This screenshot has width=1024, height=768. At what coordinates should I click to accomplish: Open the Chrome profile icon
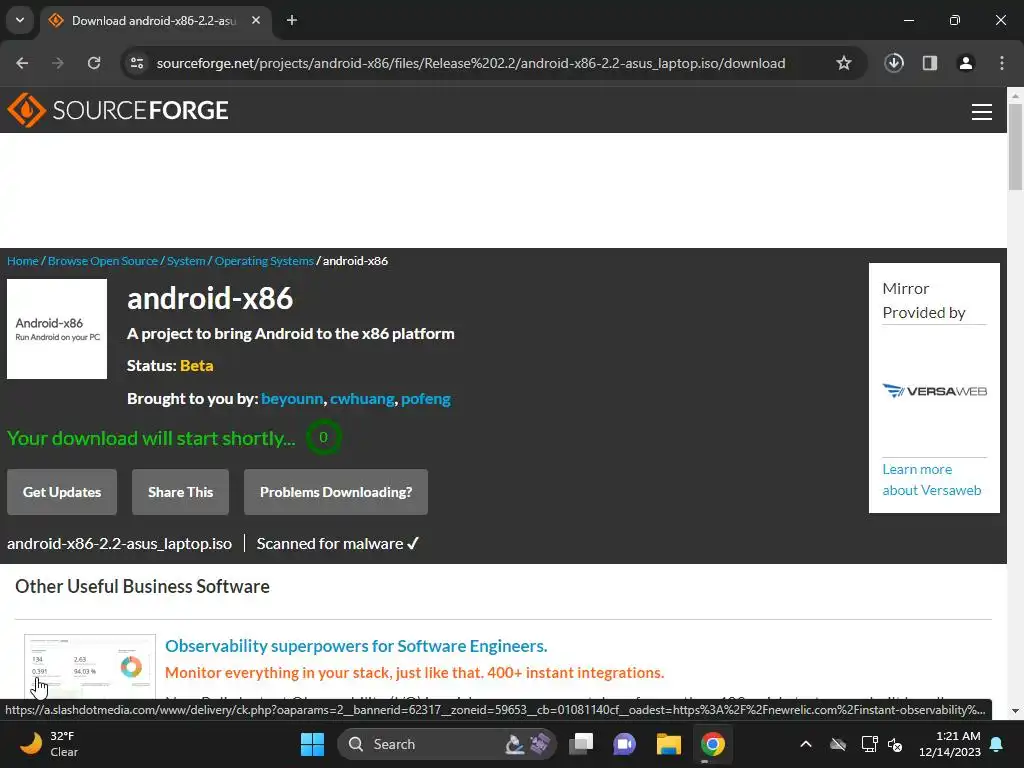966,63
